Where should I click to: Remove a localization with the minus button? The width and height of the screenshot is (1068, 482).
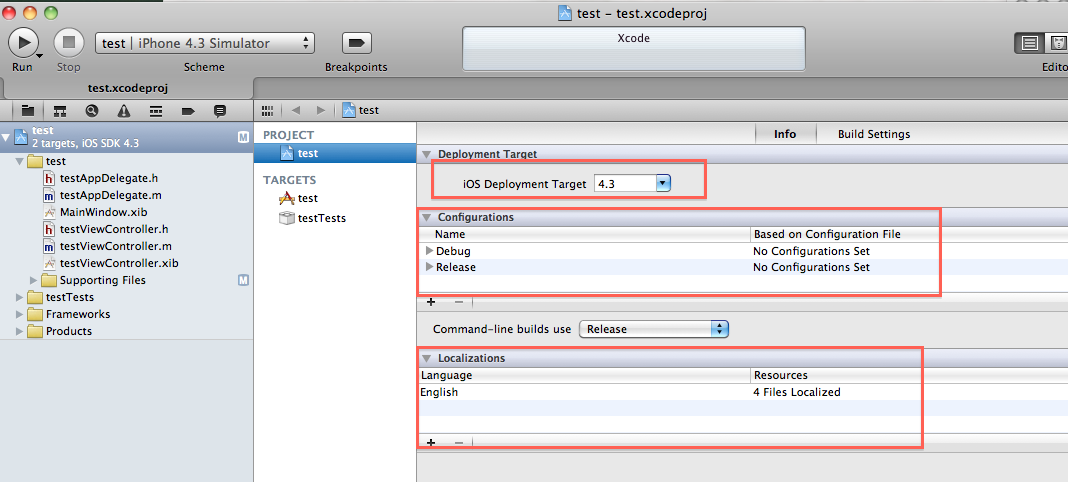(x=458, y=443)
